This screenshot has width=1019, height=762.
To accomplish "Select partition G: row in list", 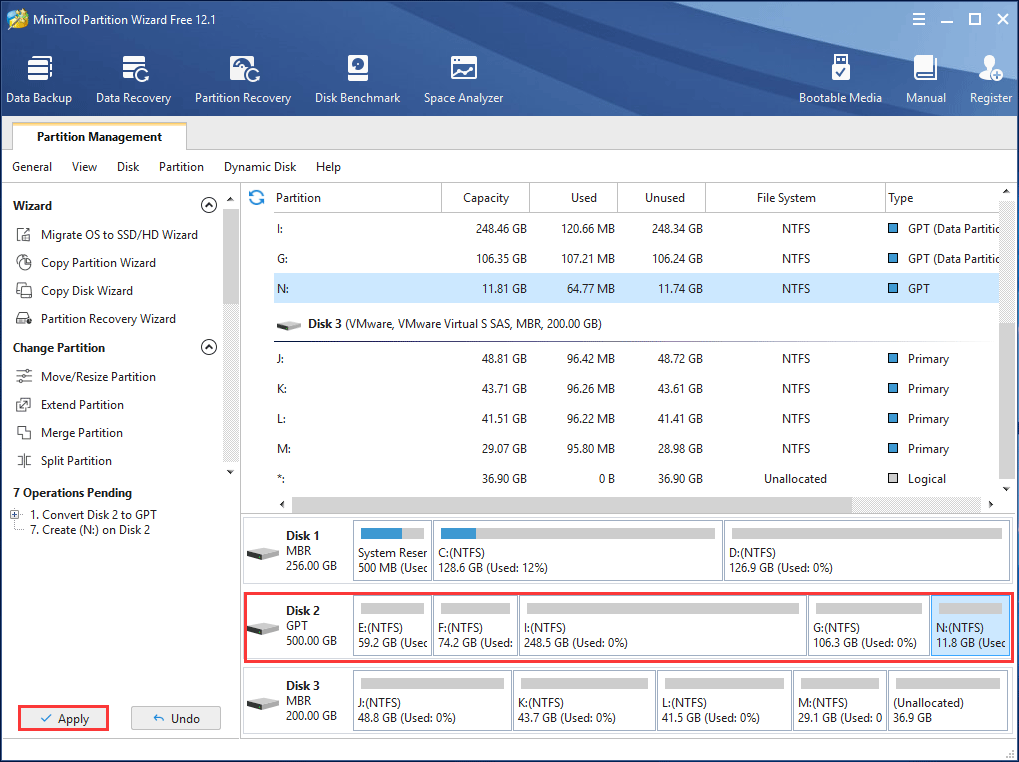I will [636, 259].
